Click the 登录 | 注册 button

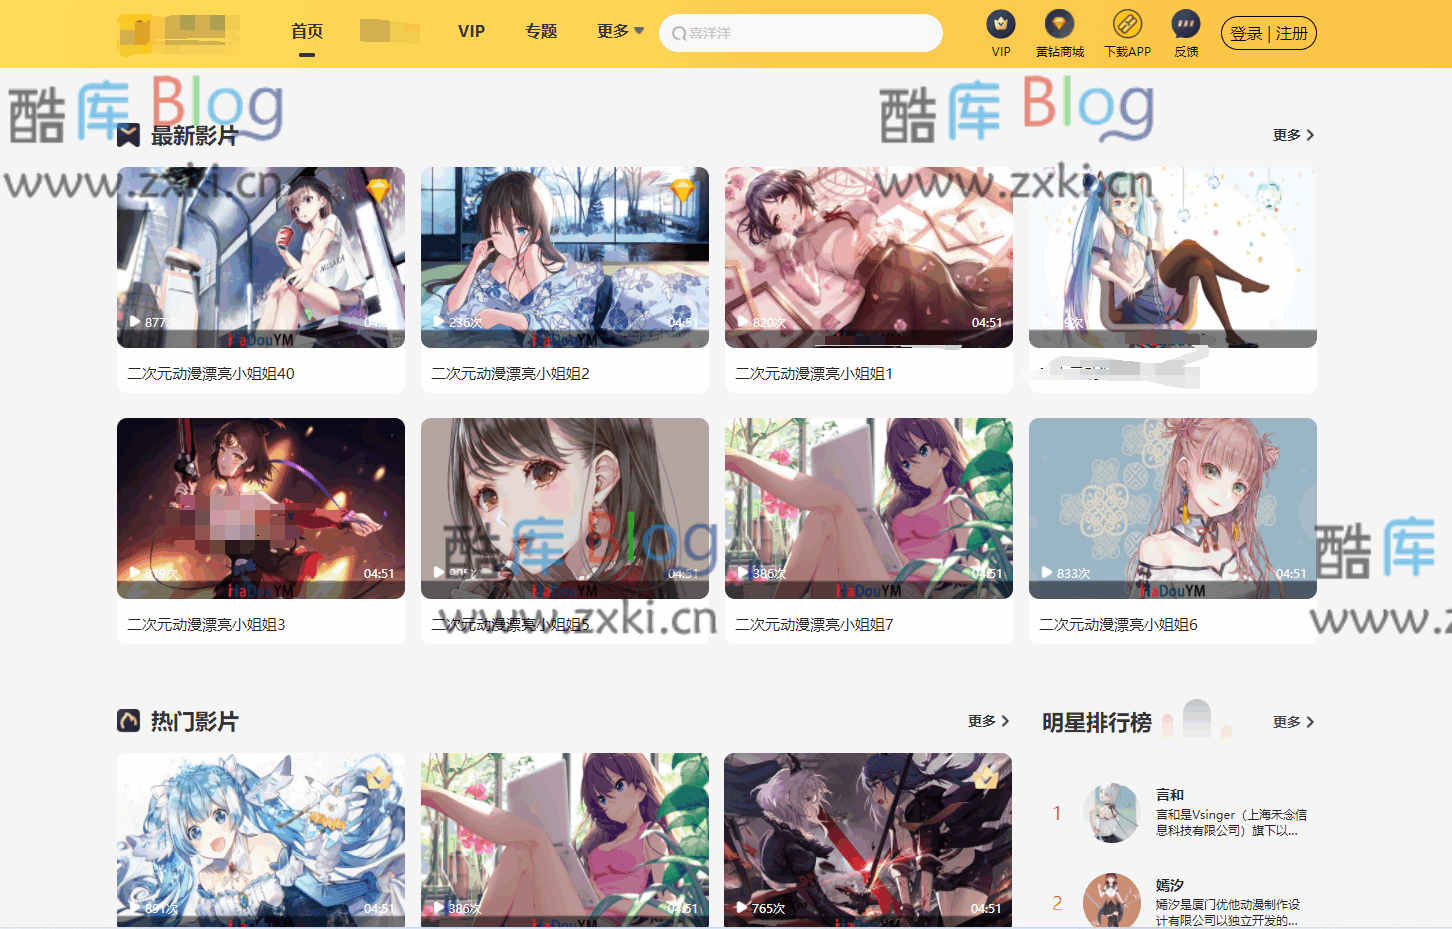click(1268, 34)
